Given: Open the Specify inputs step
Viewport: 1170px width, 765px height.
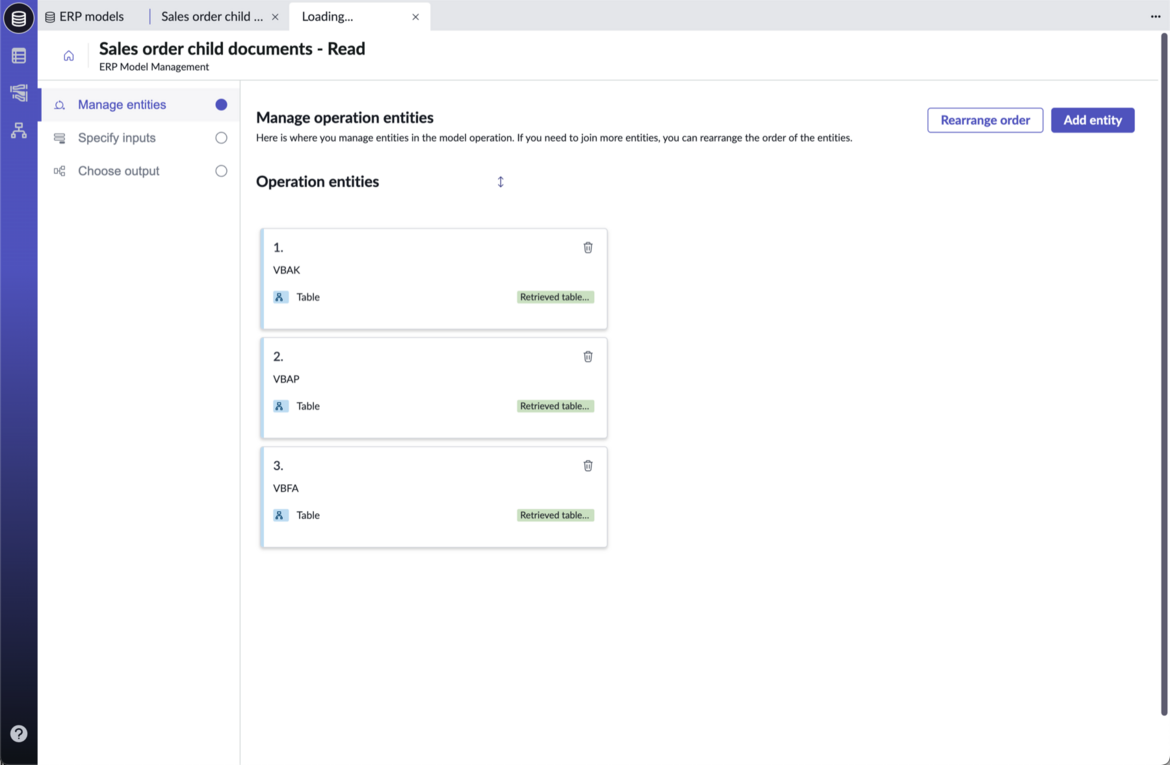Looking at the screenshot, I should click(140, 138).
